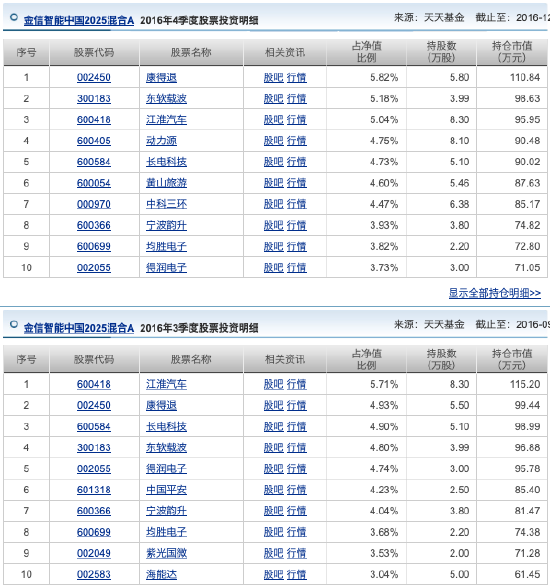Open stock code 600584 in Q3 table
550x587 pixels.
[94, 427]
